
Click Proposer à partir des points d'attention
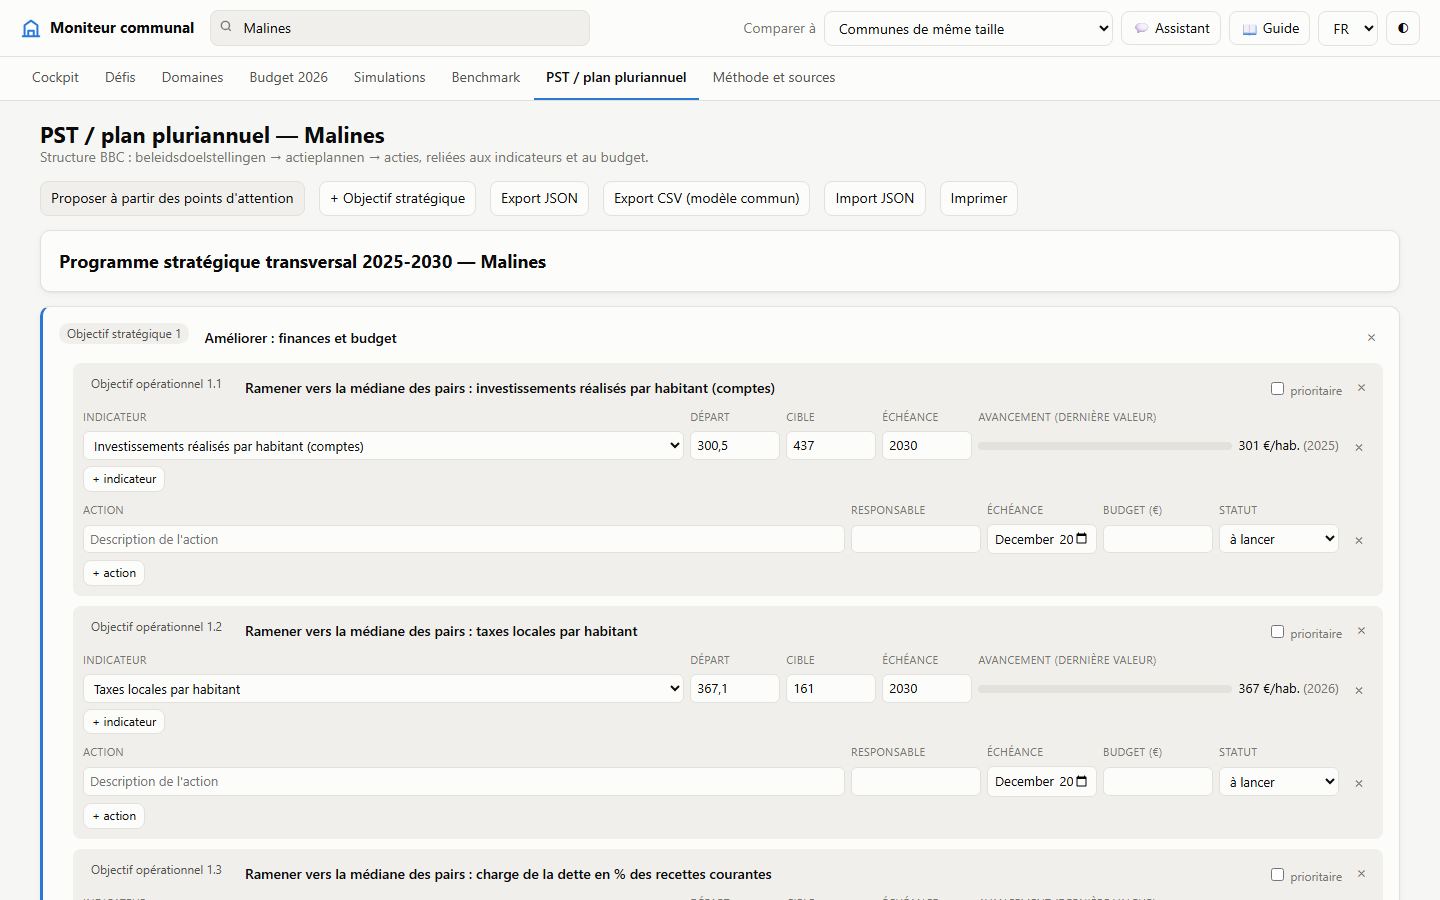pos(172,198)
